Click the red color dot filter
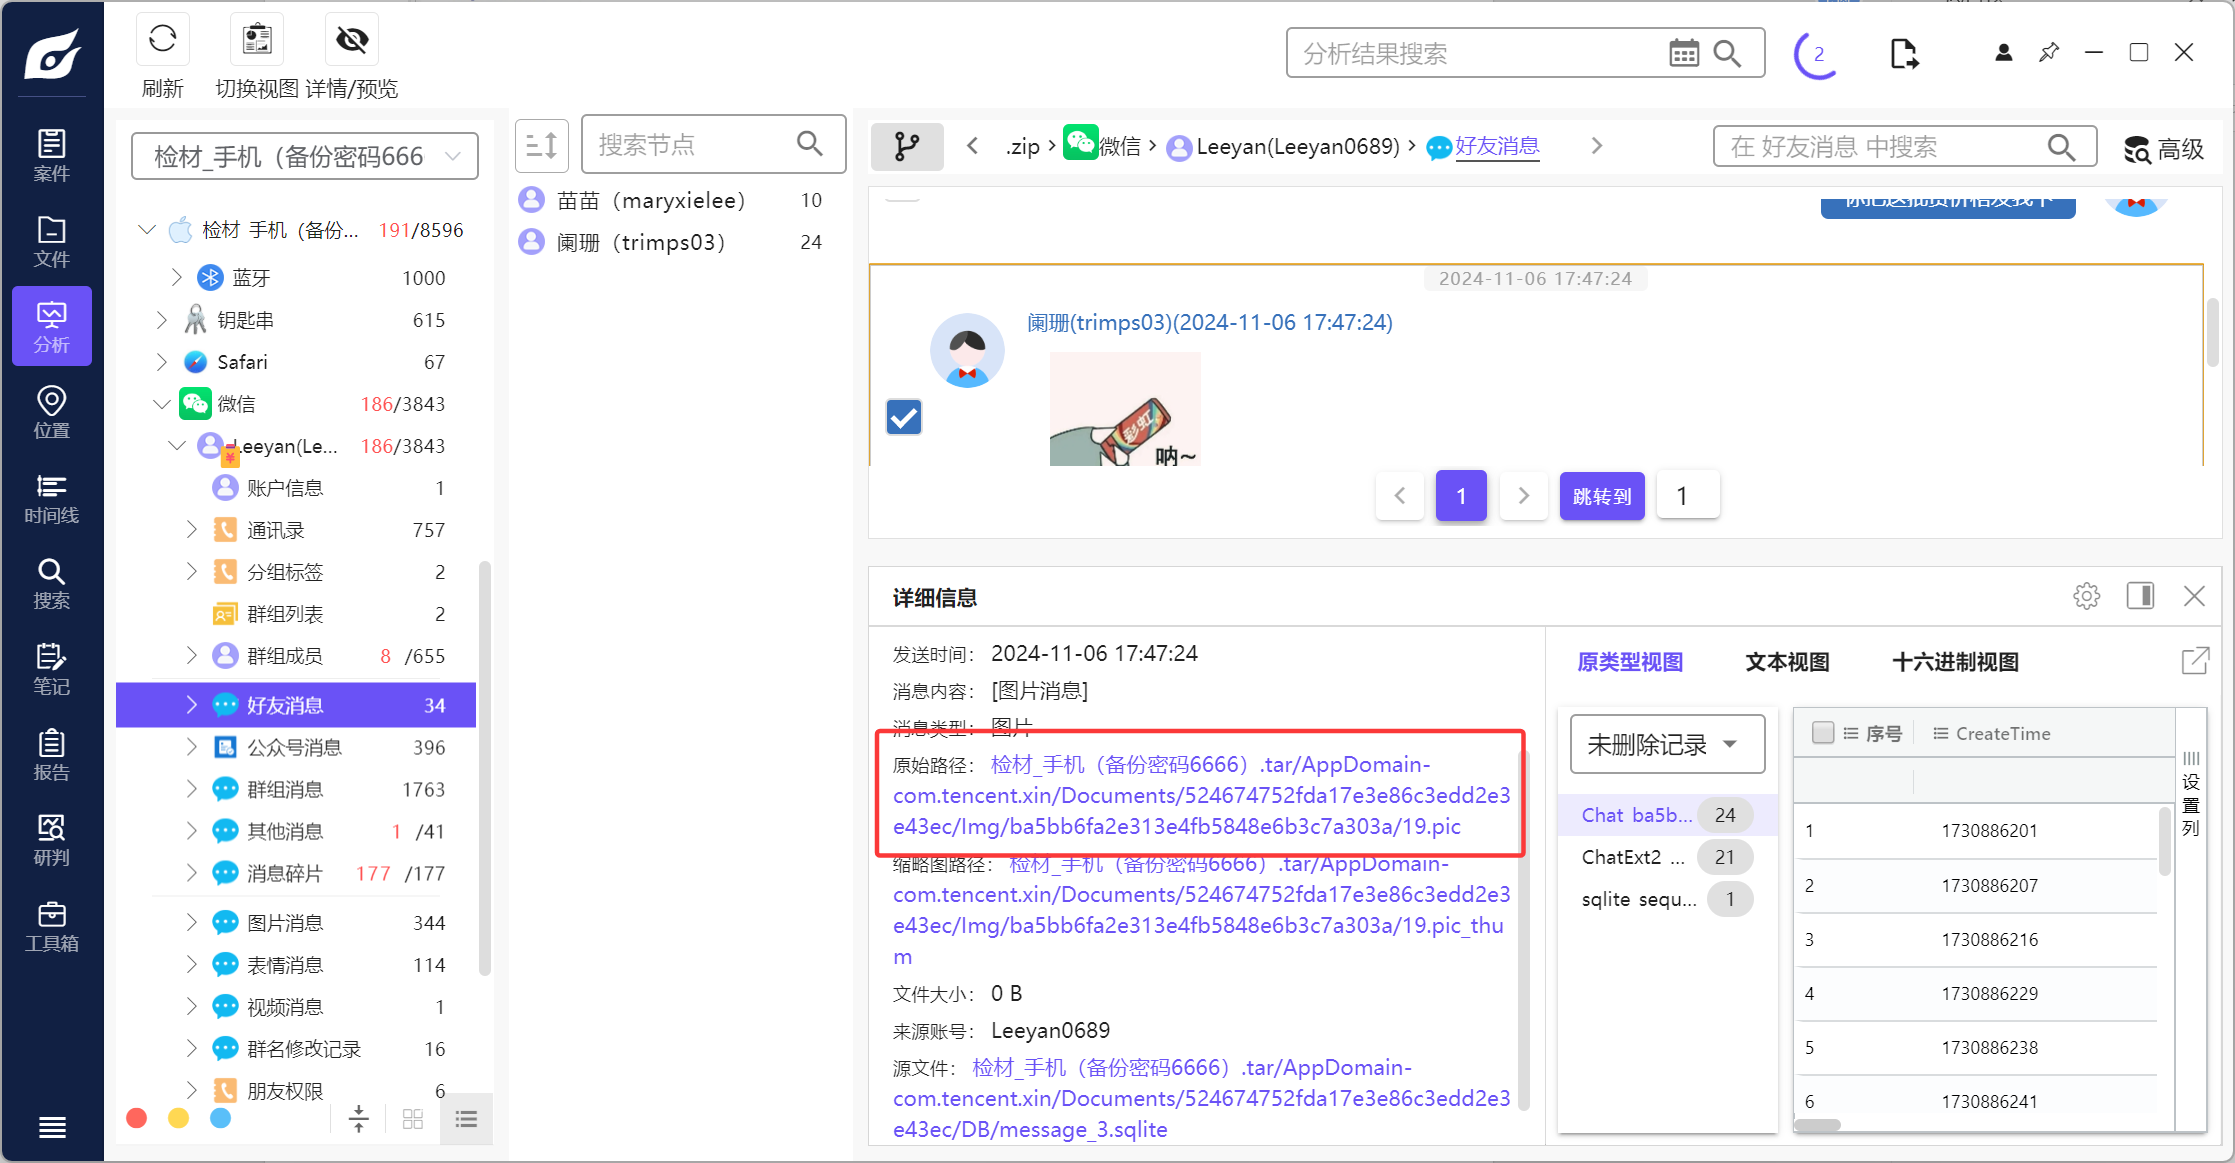This screenshot has height=1163, width=2235. pos(137,1118)
